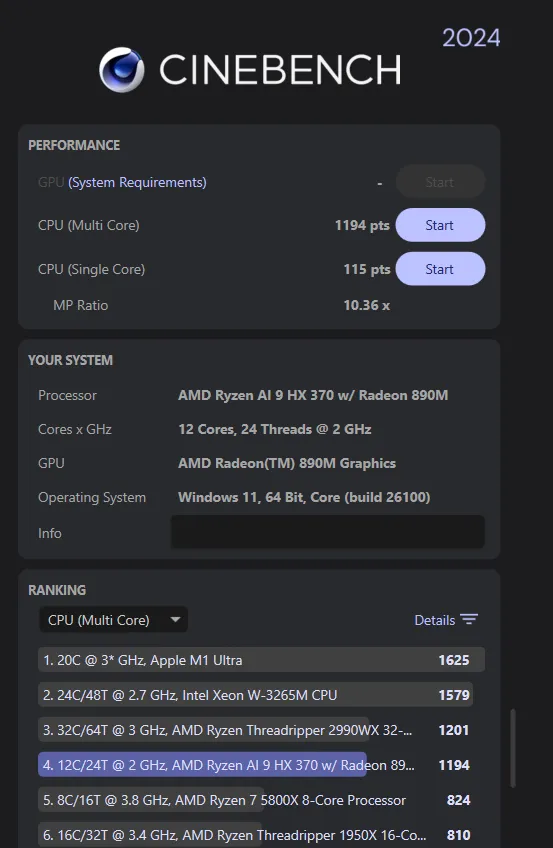This screenshot has width=553, height=848.
Task: Select highlighted Ryzen AI 9 HX 370 entry
Action: coord(261,765)
